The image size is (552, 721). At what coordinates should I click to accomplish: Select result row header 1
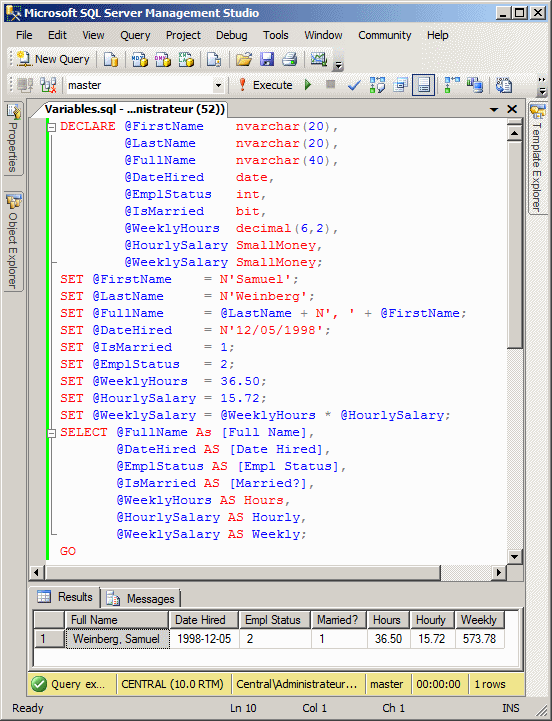(x=49, y=639)
